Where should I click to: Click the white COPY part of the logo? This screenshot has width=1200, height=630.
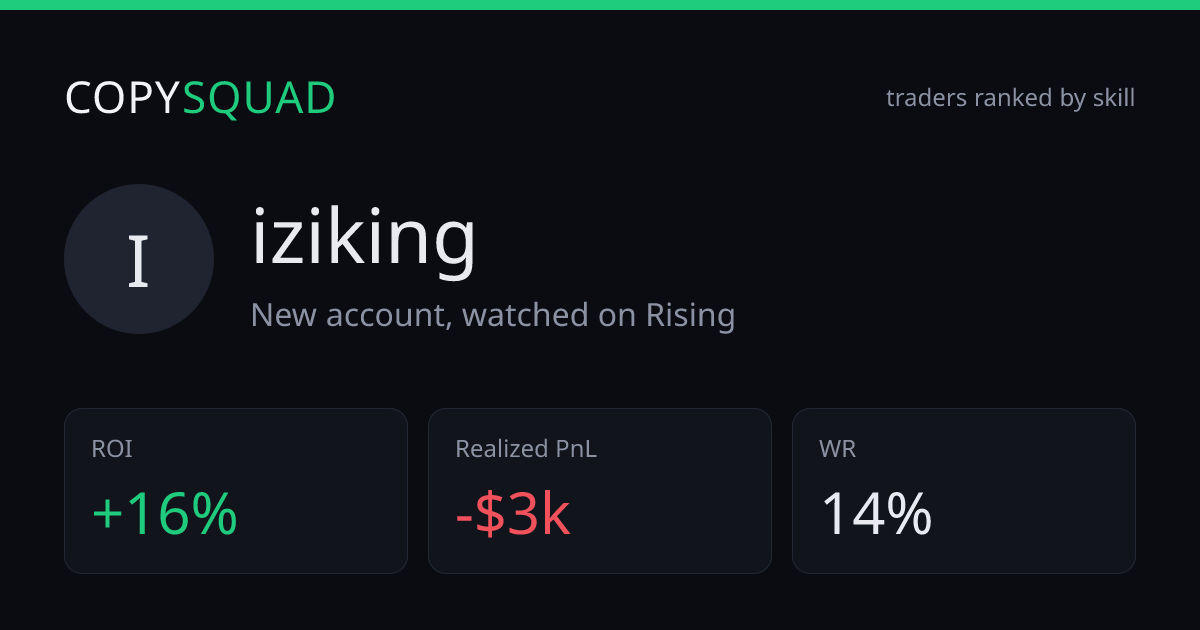click(123, 98)
